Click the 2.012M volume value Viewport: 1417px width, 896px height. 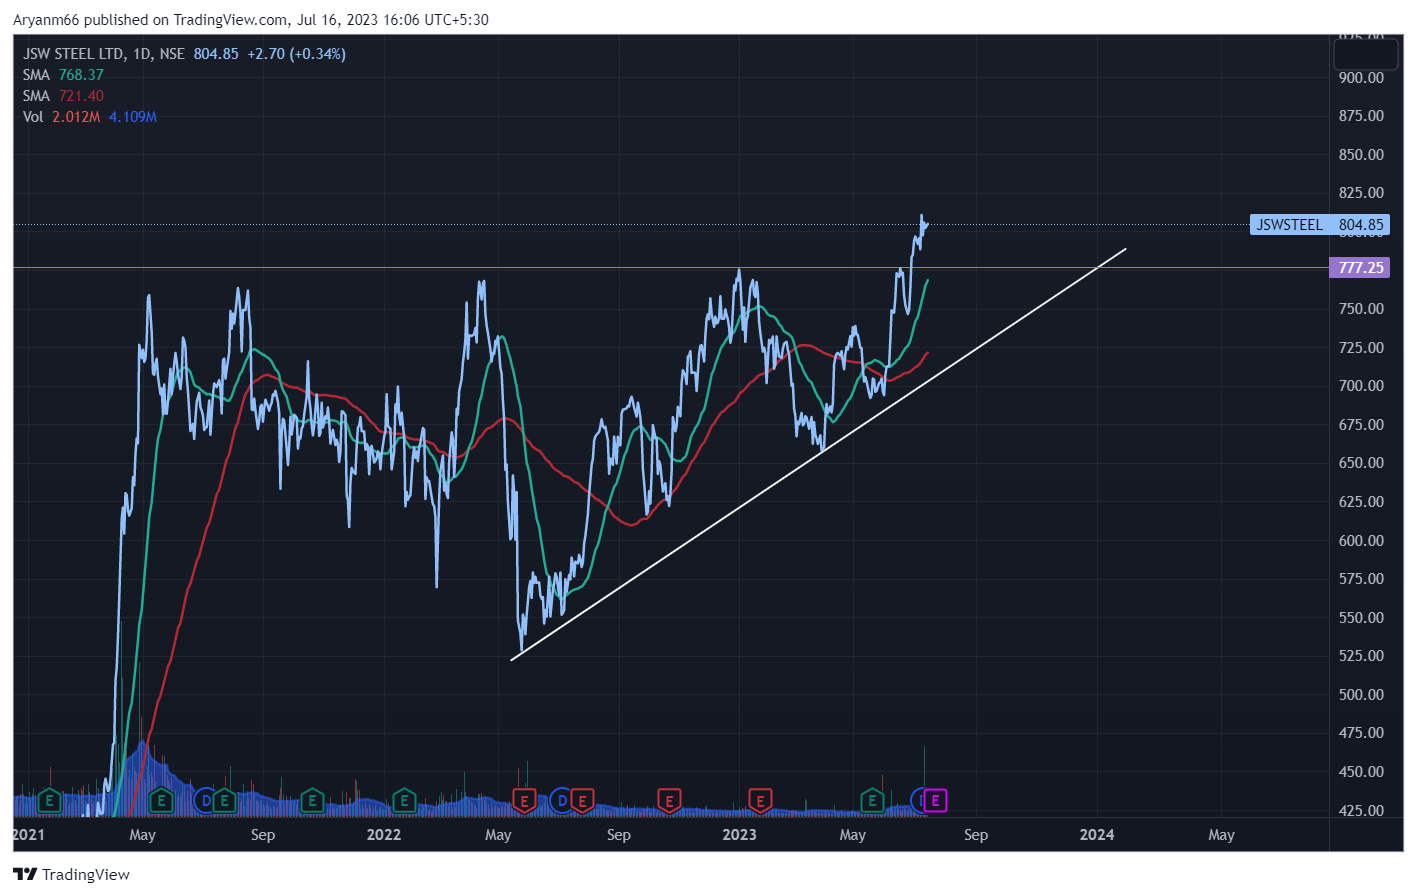coord(76,117)
